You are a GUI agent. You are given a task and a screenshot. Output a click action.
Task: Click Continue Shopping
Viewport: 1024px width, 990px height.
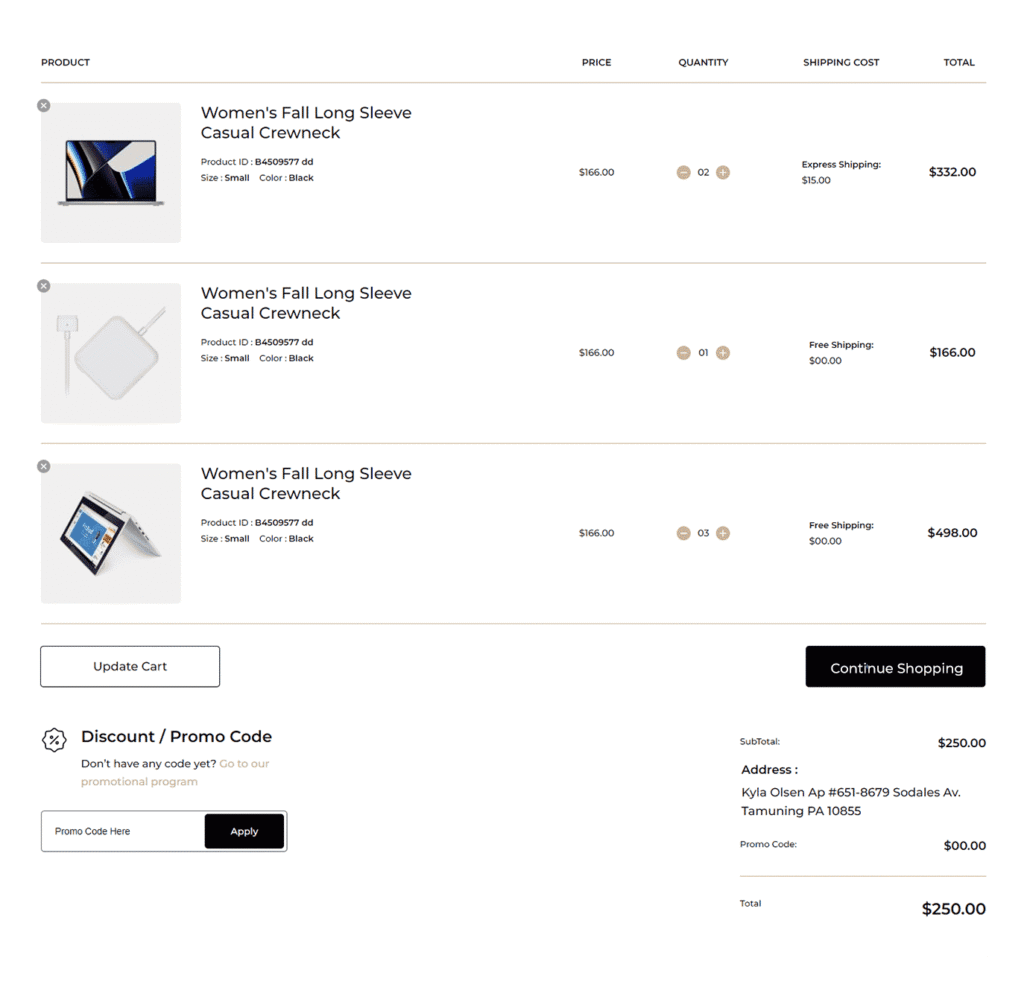pos(895,667)
